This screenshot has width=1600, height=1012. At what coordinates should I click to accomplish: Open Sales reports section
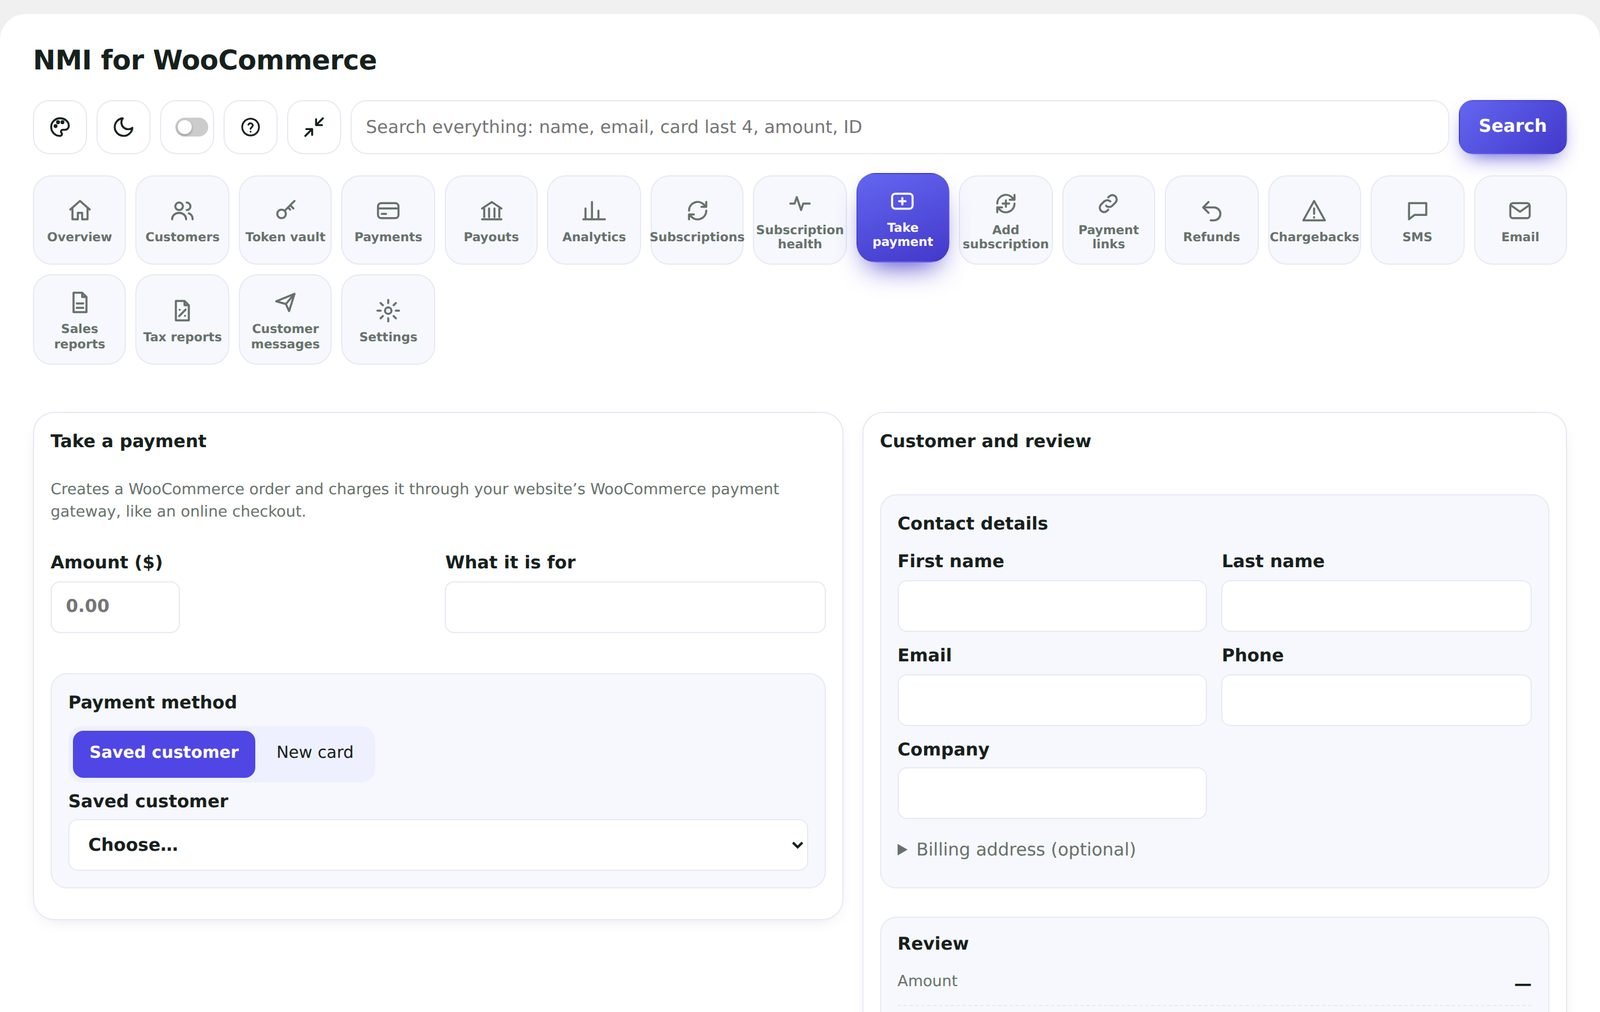[79, 320]
